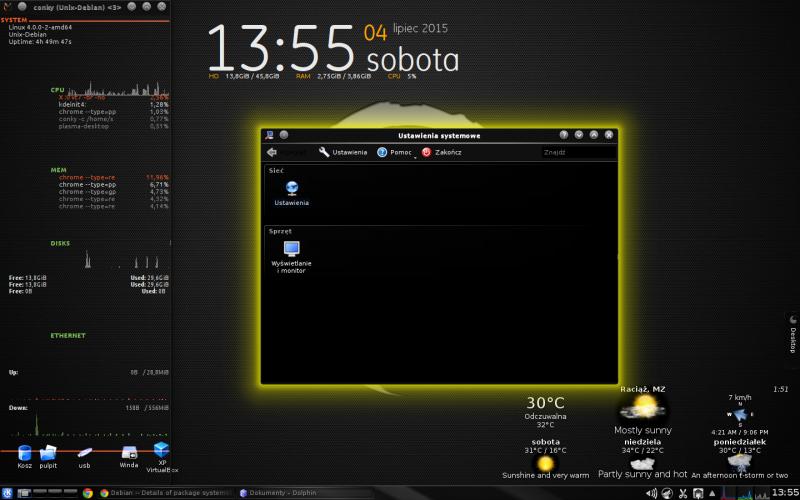
Task: Click the window help question mark button
Action: click(564, 135)
